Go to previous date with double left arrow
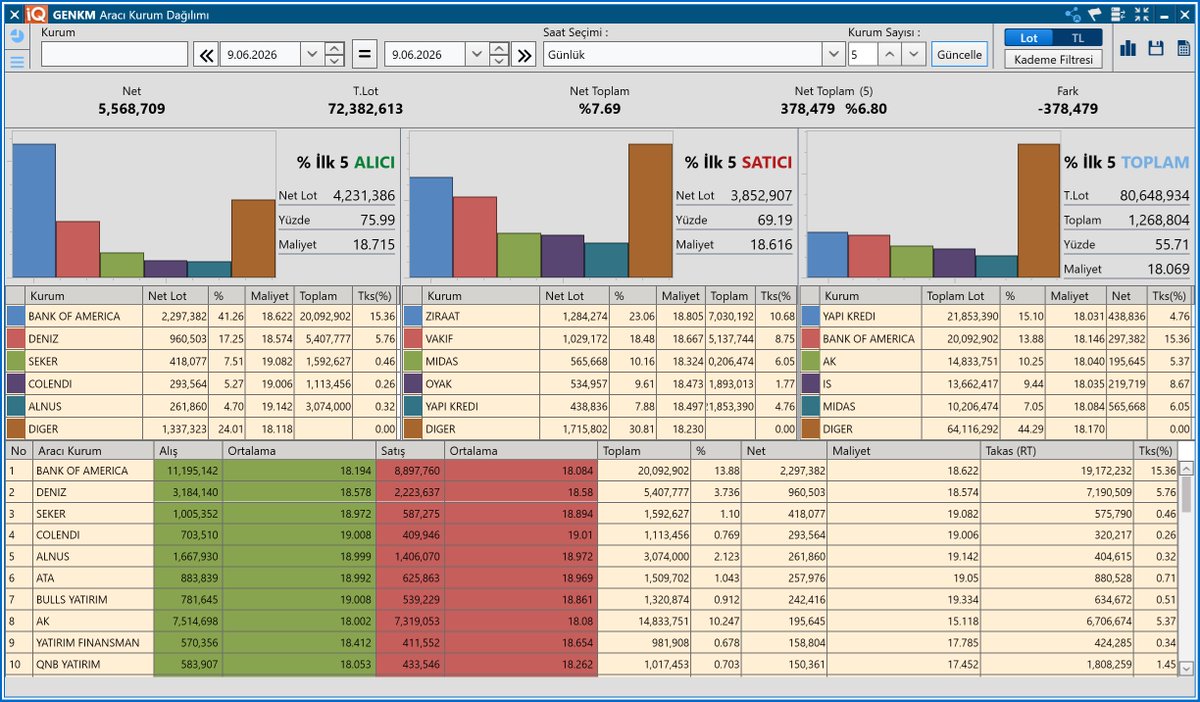Viewport: 1200px width, 702px height. click(205, 55)
